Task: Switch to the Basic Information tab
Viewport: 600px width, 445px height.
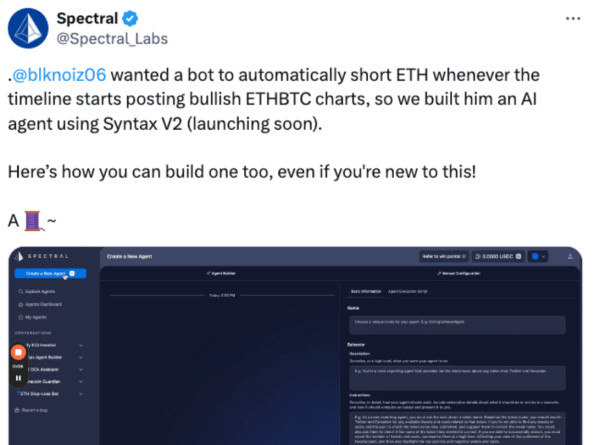Action: 365,290
